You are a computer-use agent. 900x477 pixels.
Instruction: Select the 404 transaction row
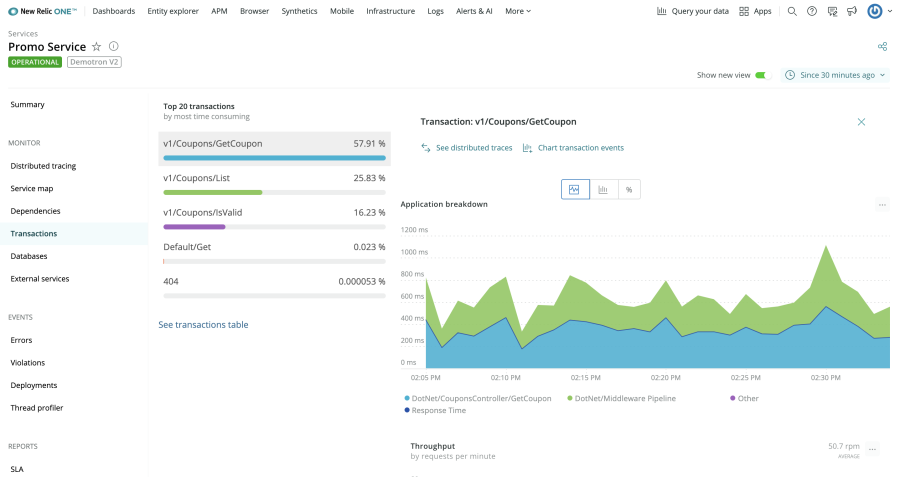point(274,287)
